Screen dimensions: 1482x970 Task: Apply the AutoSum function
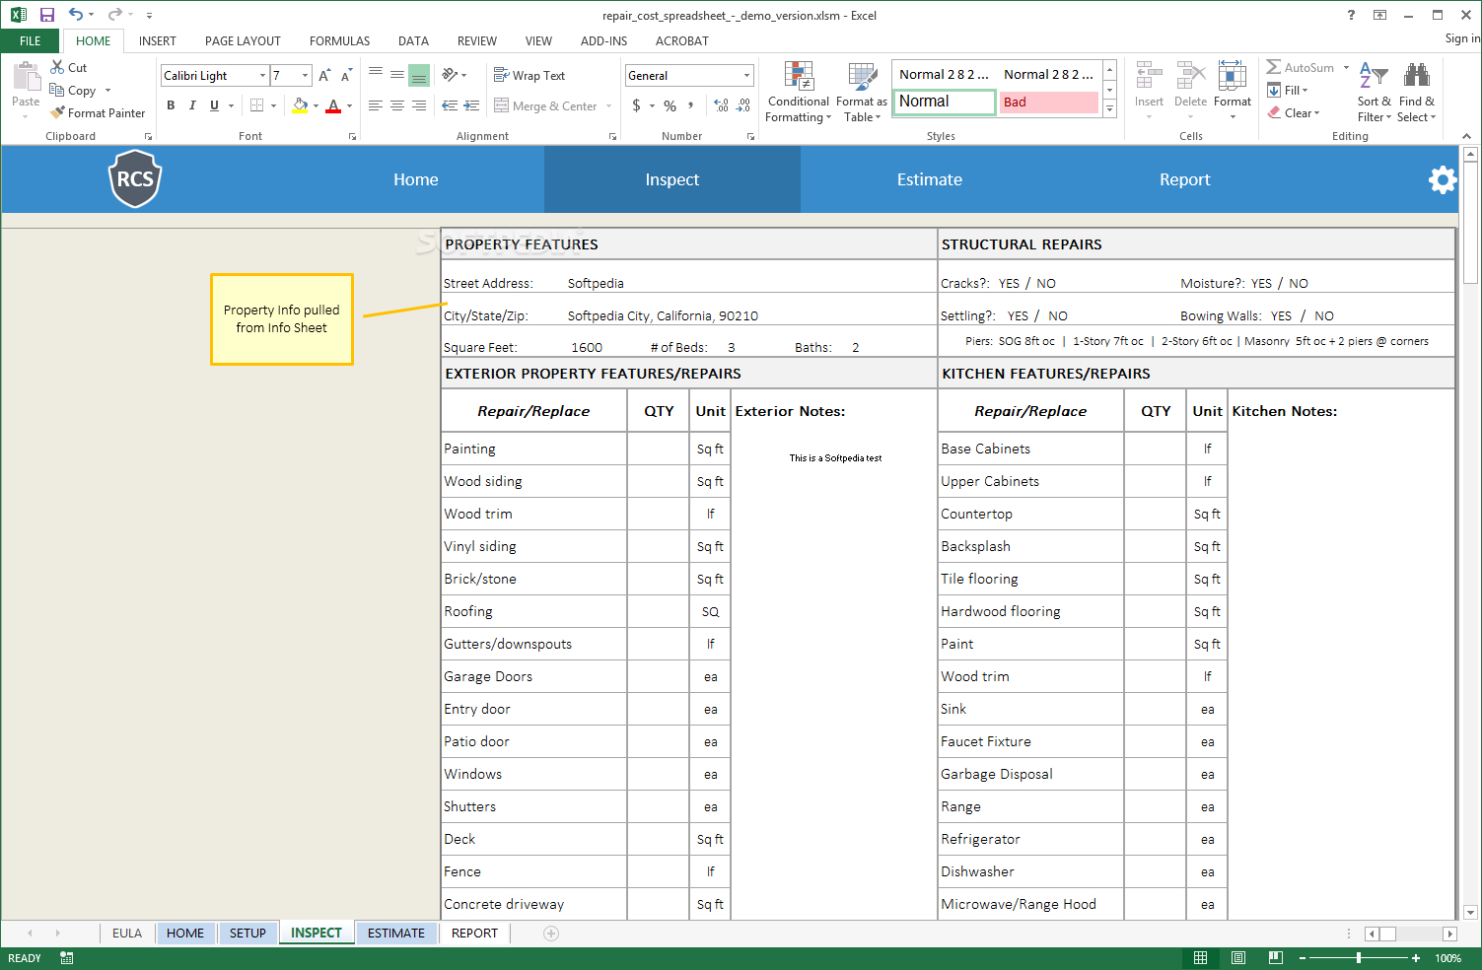coord(1301,67)
